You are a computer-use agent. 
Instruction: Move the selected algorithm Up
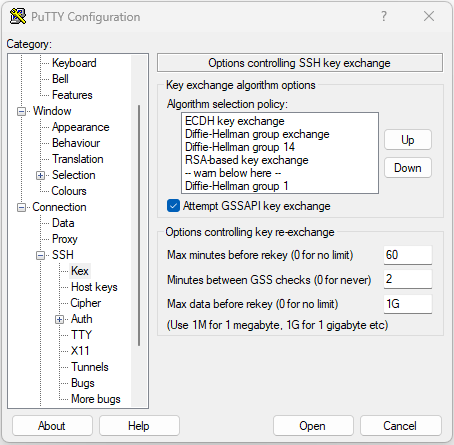point(408,140)
